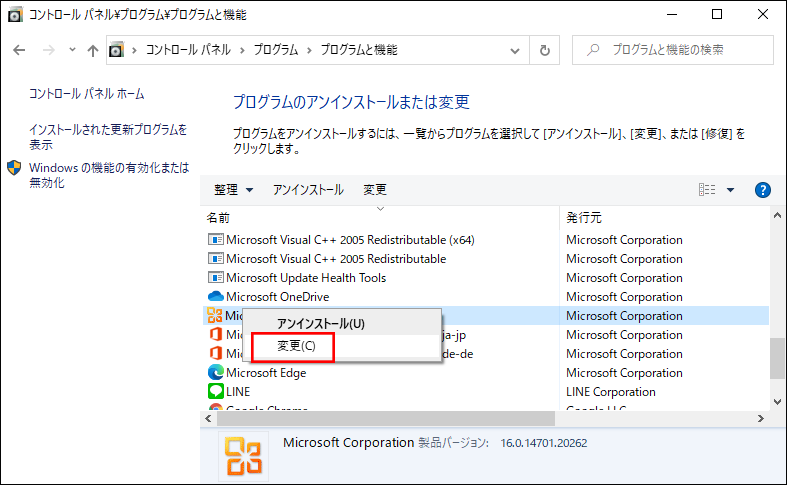Select LINE program entry

coord(238,392)
